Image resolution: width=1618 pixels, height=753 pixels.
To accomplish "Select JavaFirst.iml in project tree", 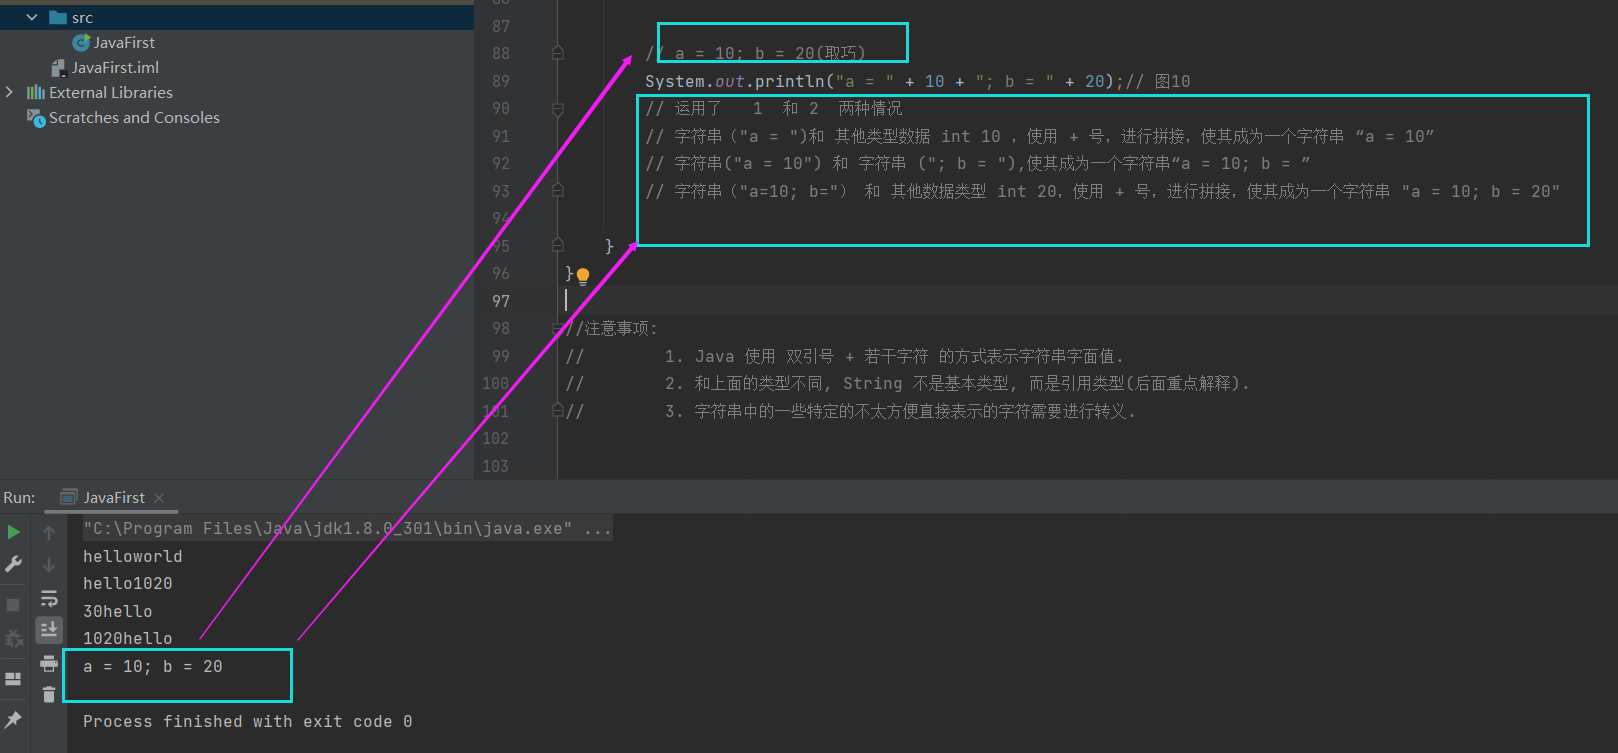I will tap(115, 67).
